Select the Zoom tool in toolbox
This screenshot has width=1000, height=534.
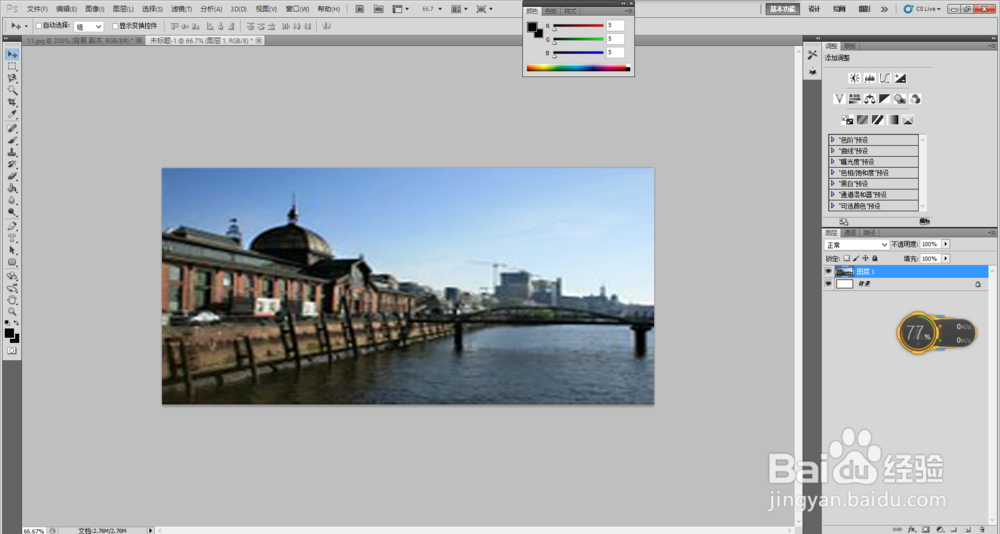point(12,312)
